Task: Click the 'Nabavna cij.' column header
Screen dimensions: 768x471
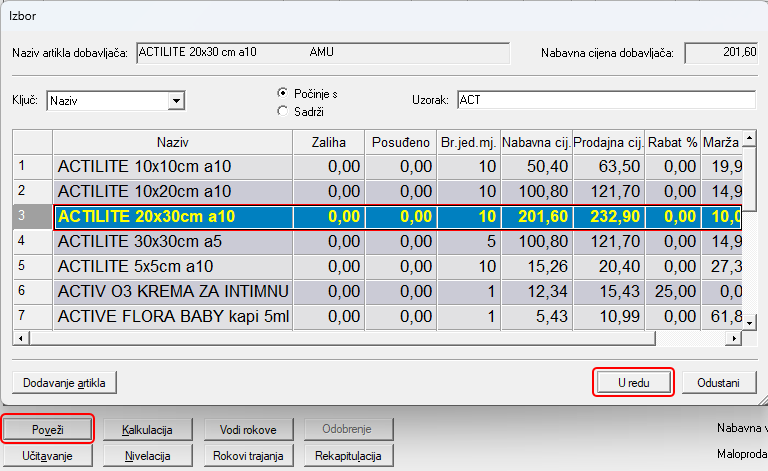Action: (536, 142)
